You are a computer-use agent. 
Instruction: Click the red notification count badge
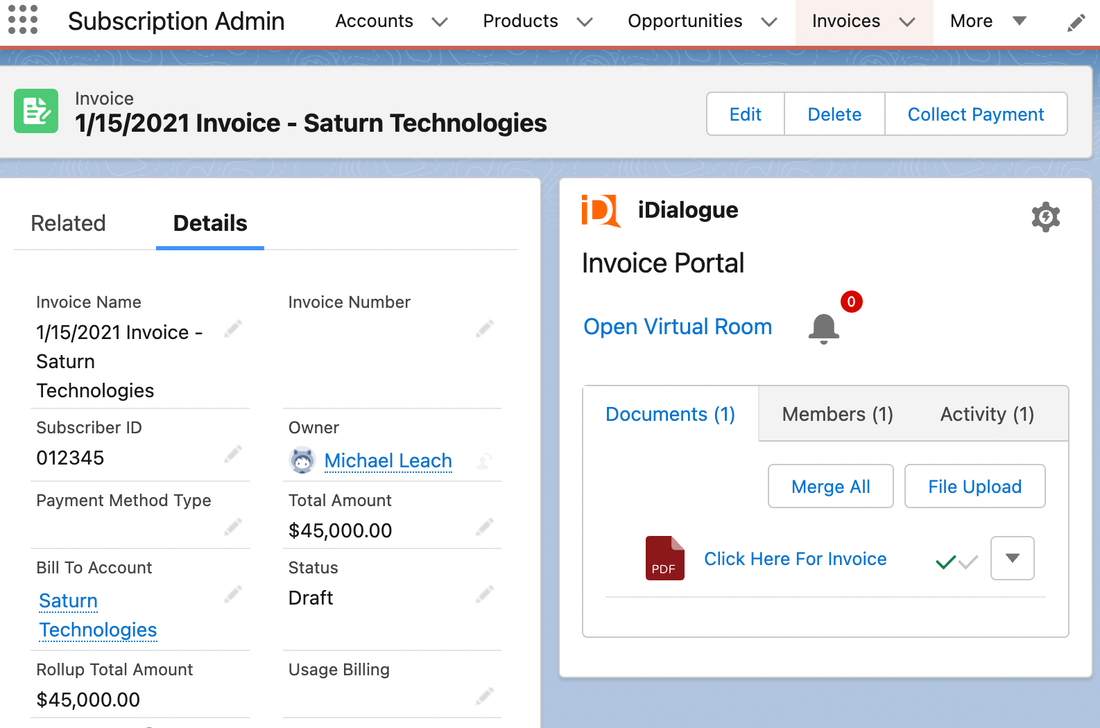tap(851, 302)
